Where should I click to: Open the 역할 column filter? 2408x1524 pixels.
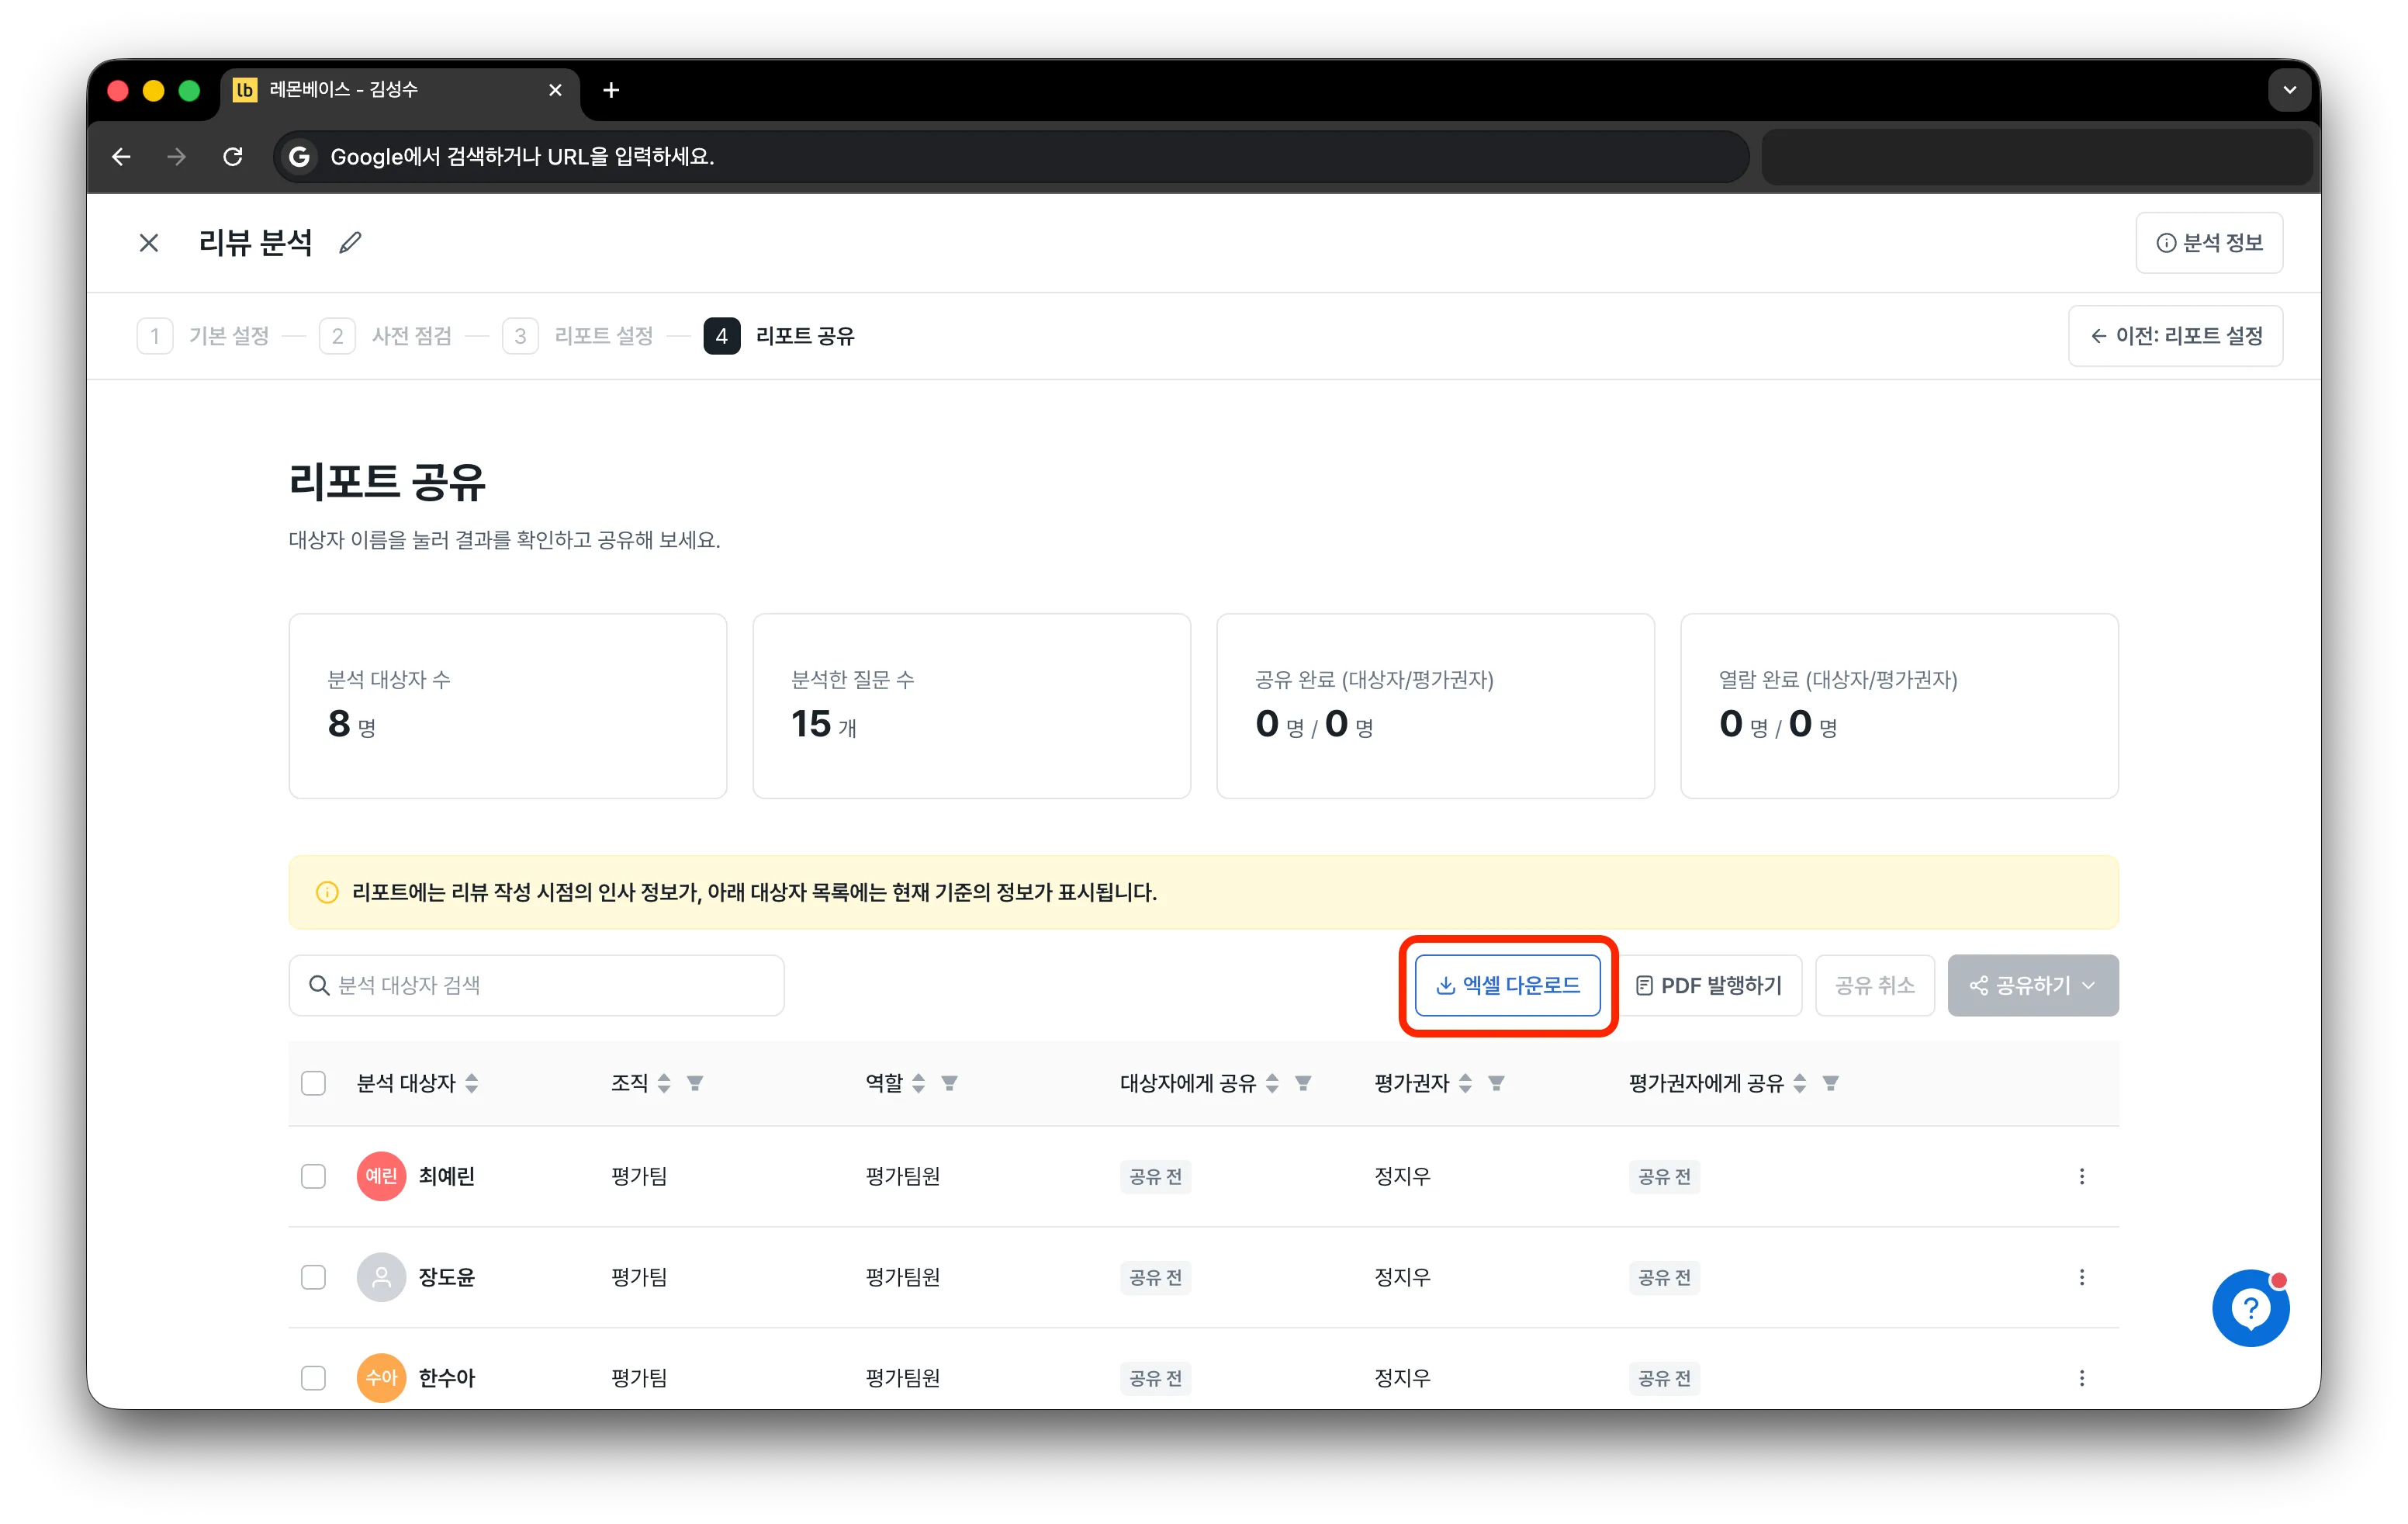pyautogui.click(x=950, y=1083)
